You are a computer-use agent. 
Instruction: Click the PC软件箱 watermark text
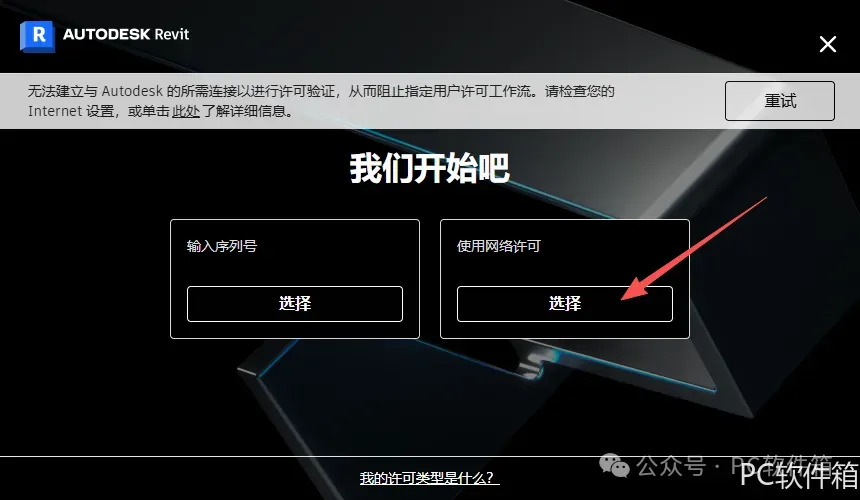[x=798, y=474]
